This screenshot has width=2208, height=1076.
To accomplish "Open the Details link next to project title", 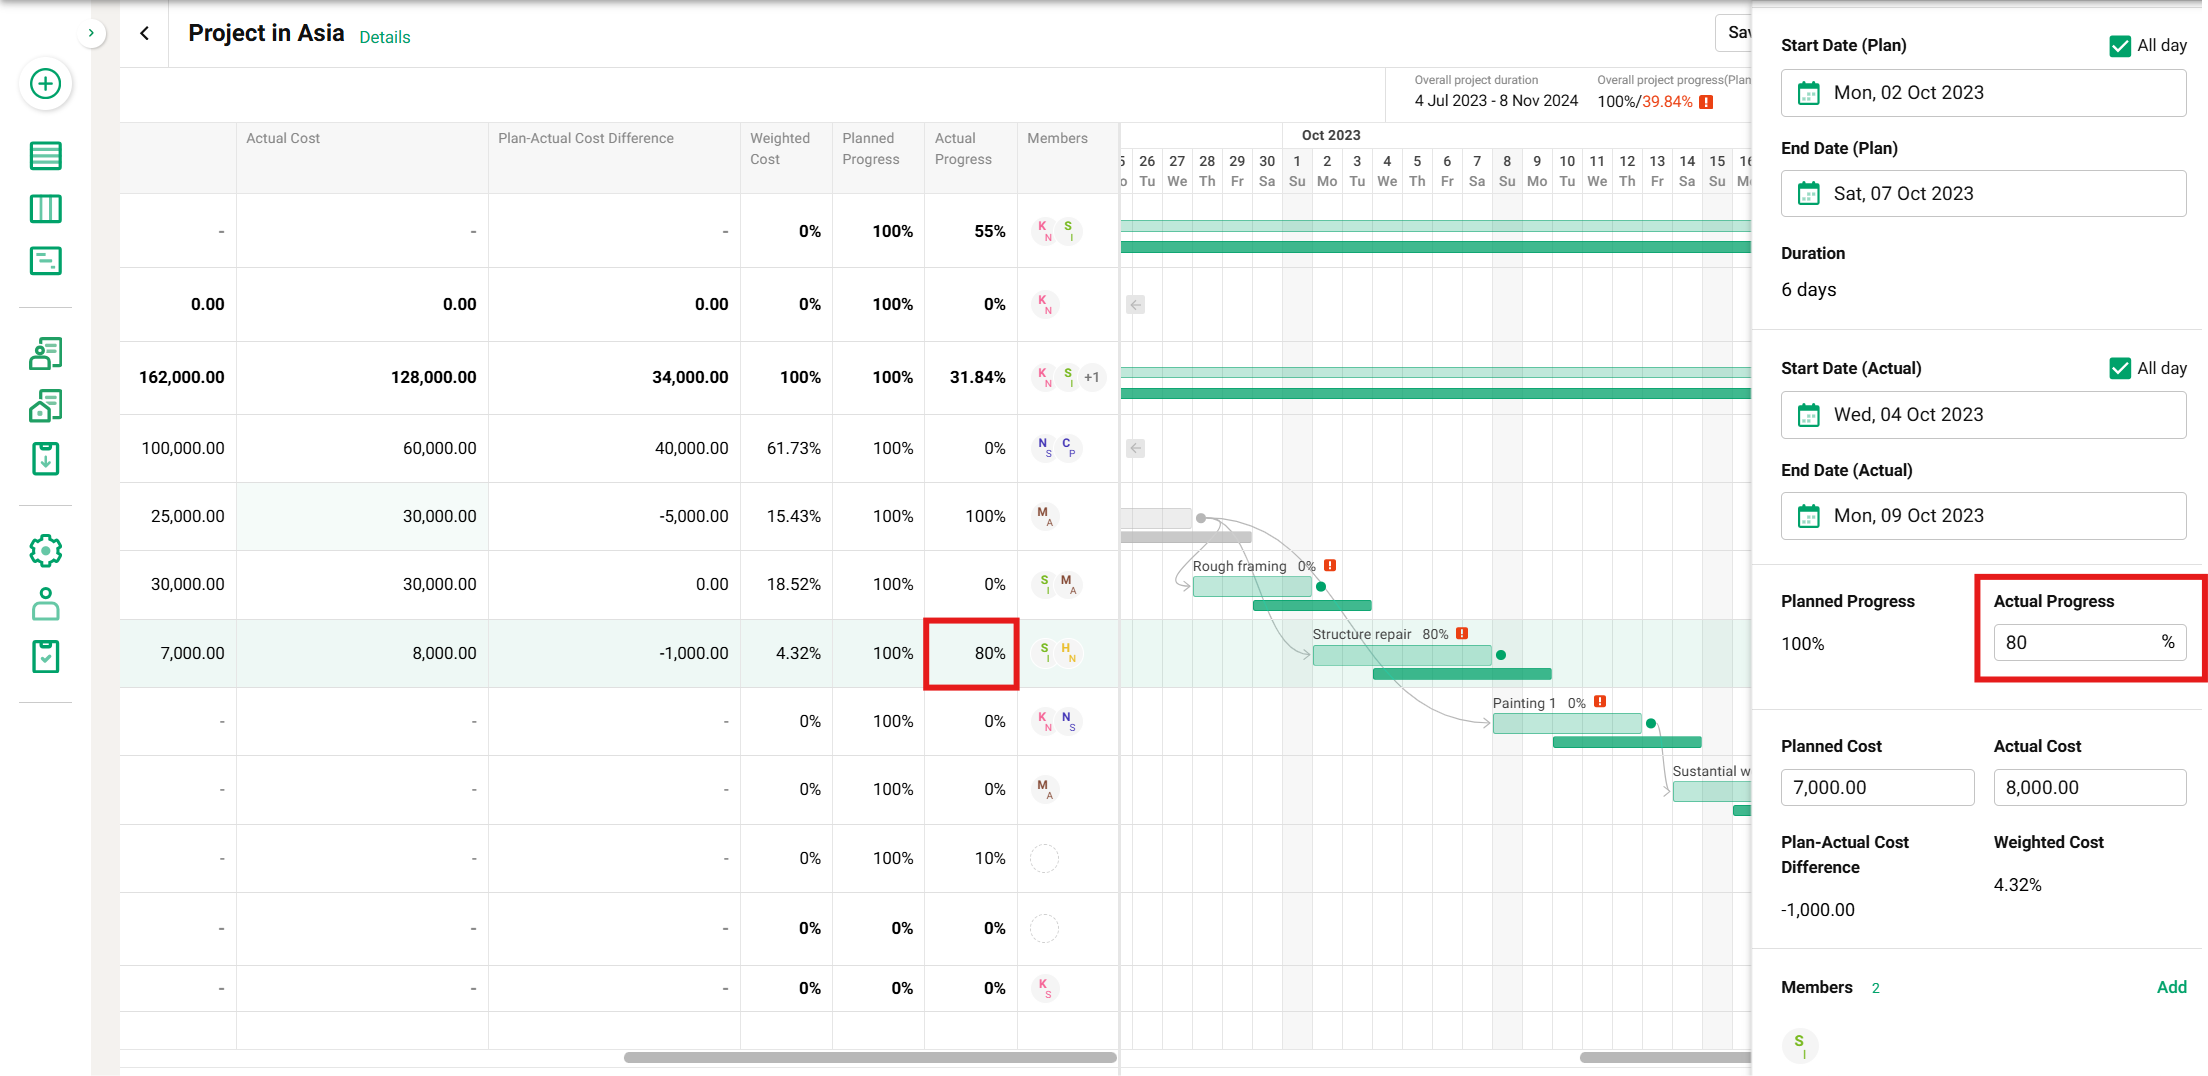I will (384, 37).
